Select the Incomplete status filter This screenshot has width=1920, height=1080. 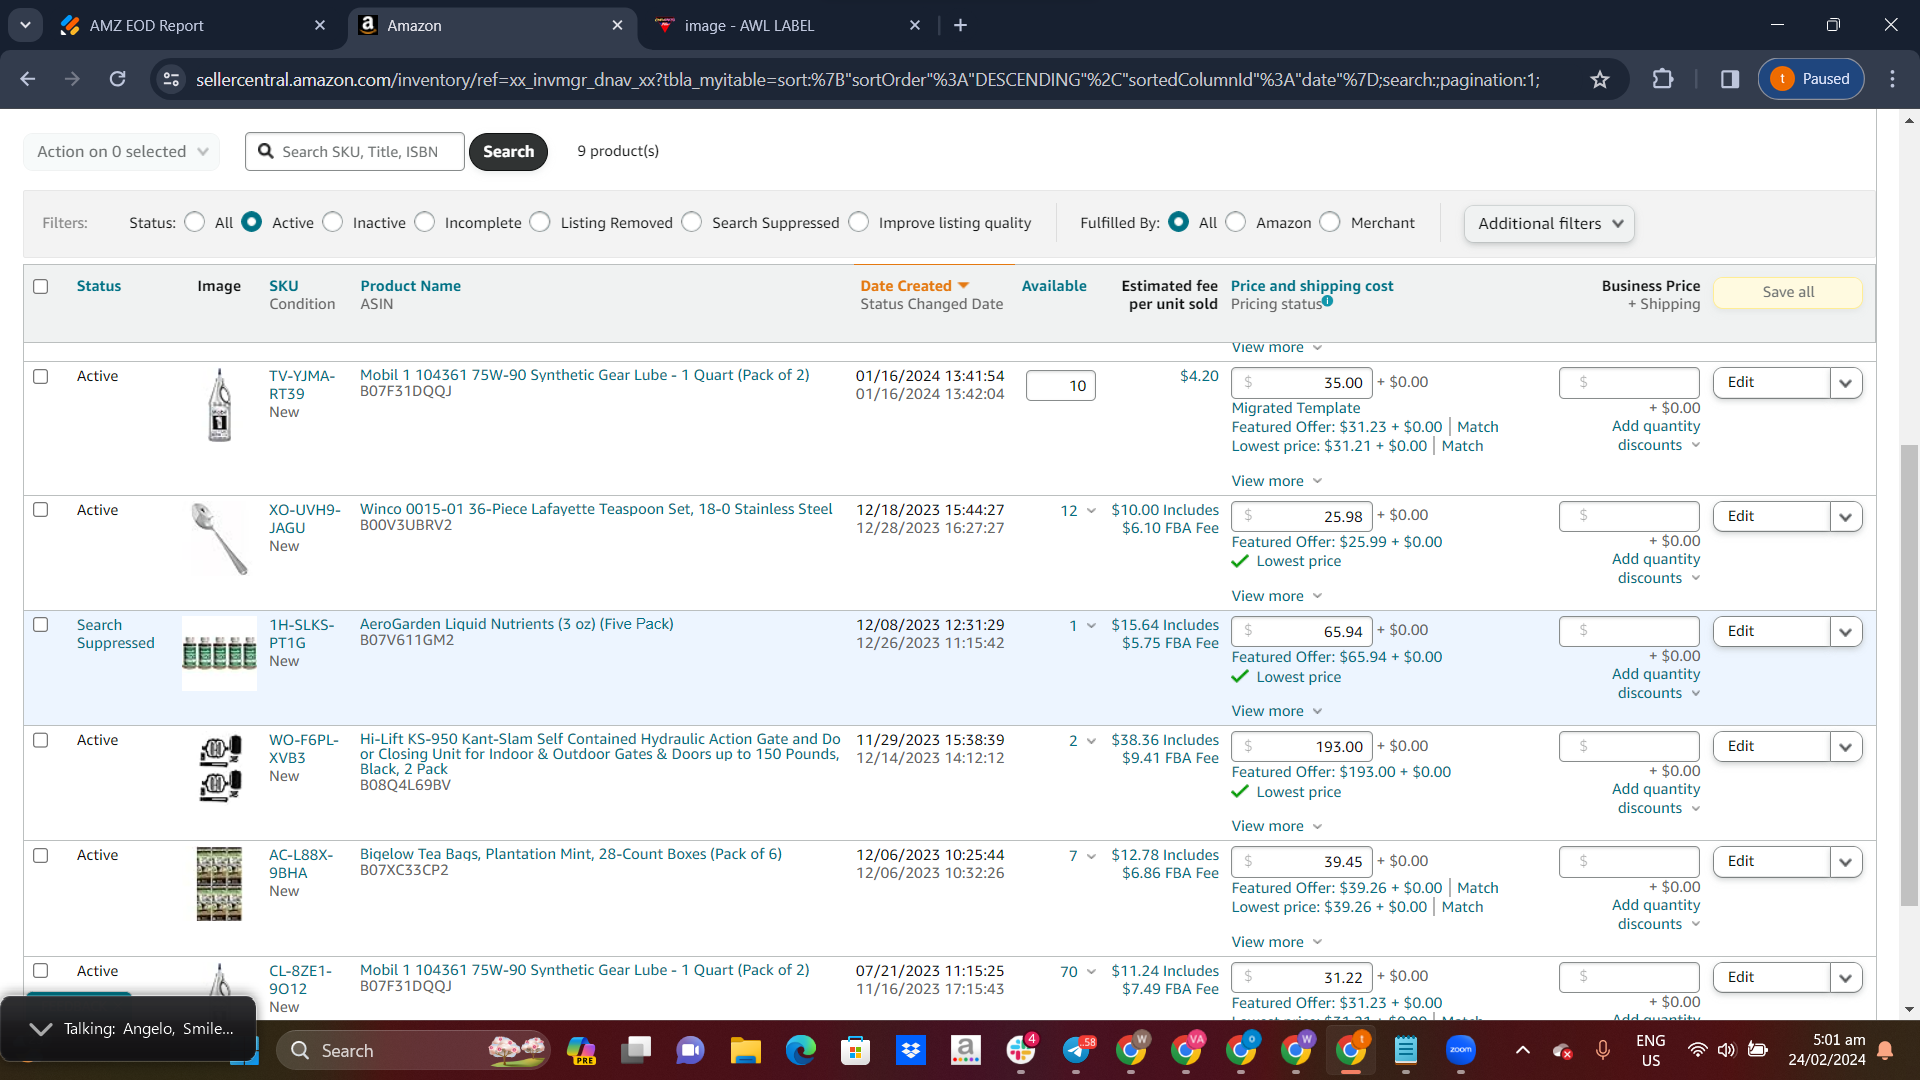pyautogui.click(x=425, y=222)
